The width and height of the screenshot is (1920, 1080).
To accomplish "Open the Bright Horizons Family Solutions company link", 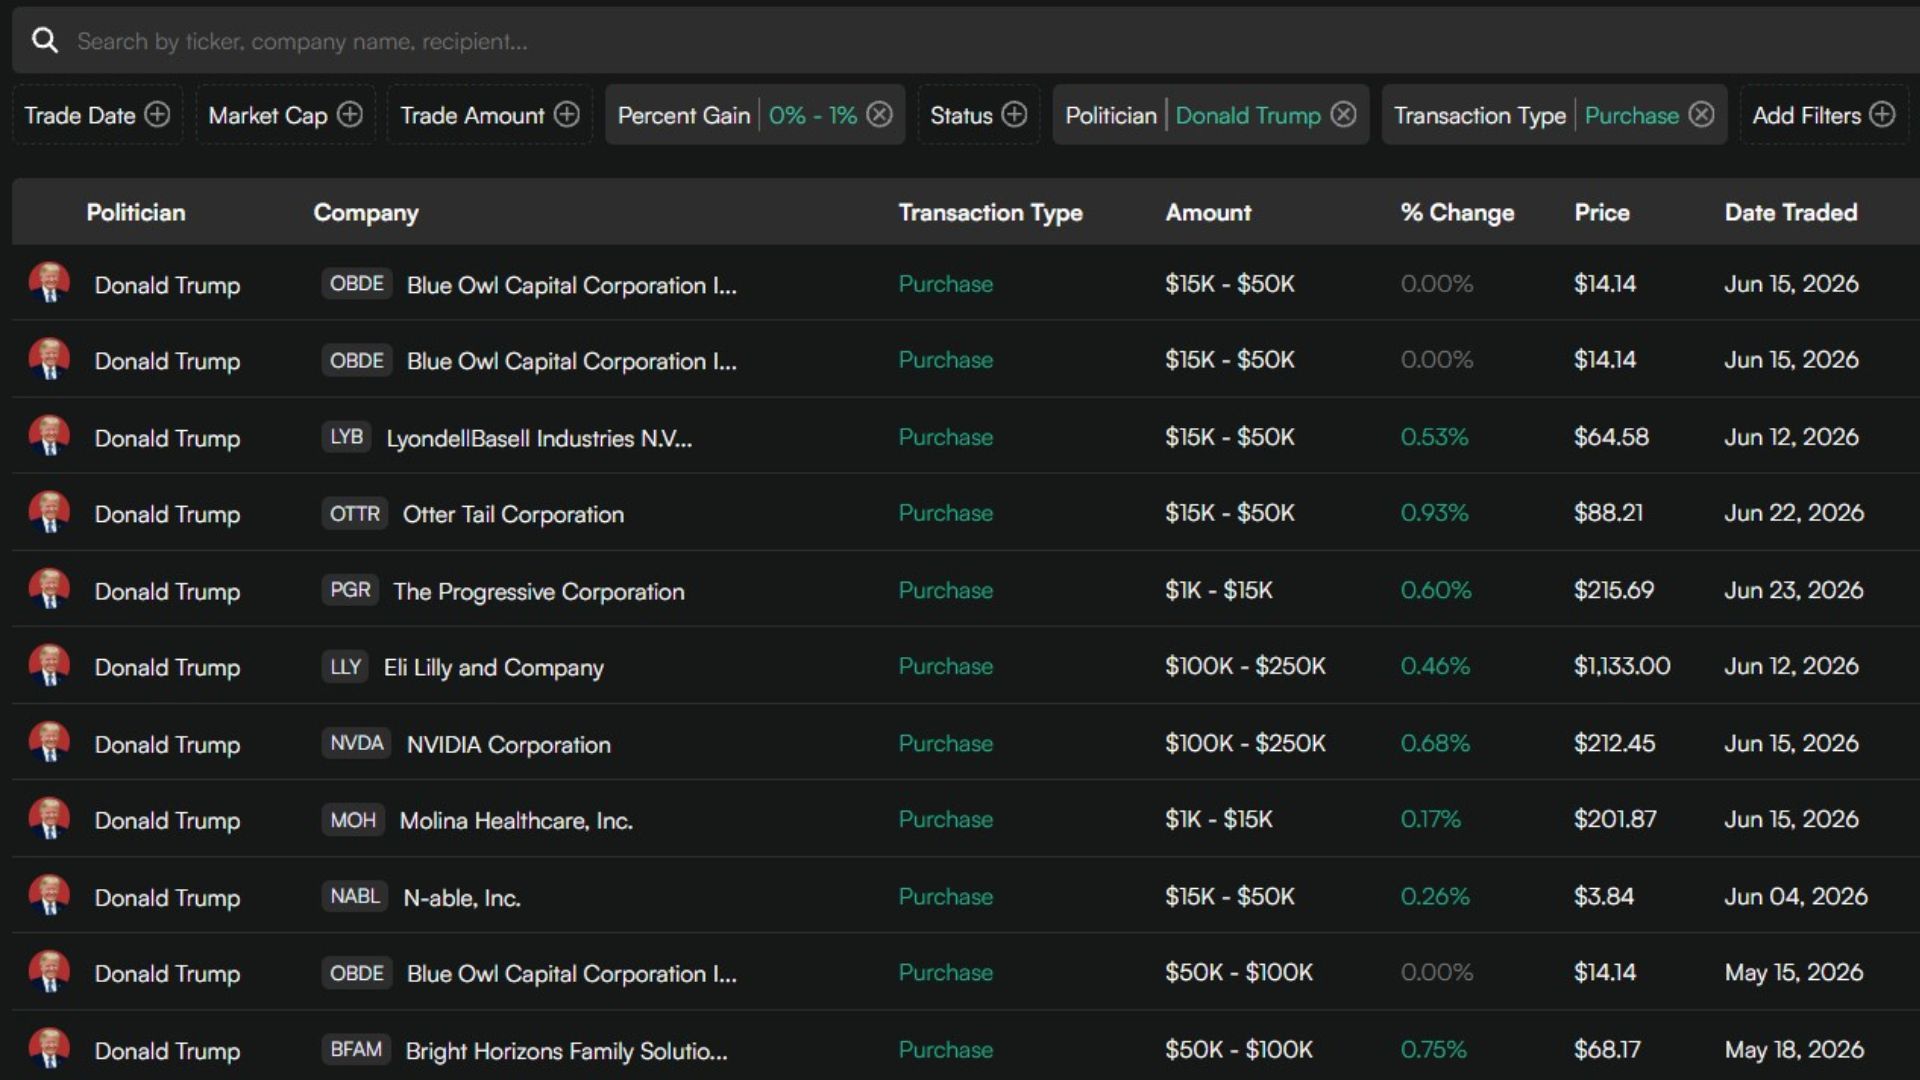I will click(567, 1051).
